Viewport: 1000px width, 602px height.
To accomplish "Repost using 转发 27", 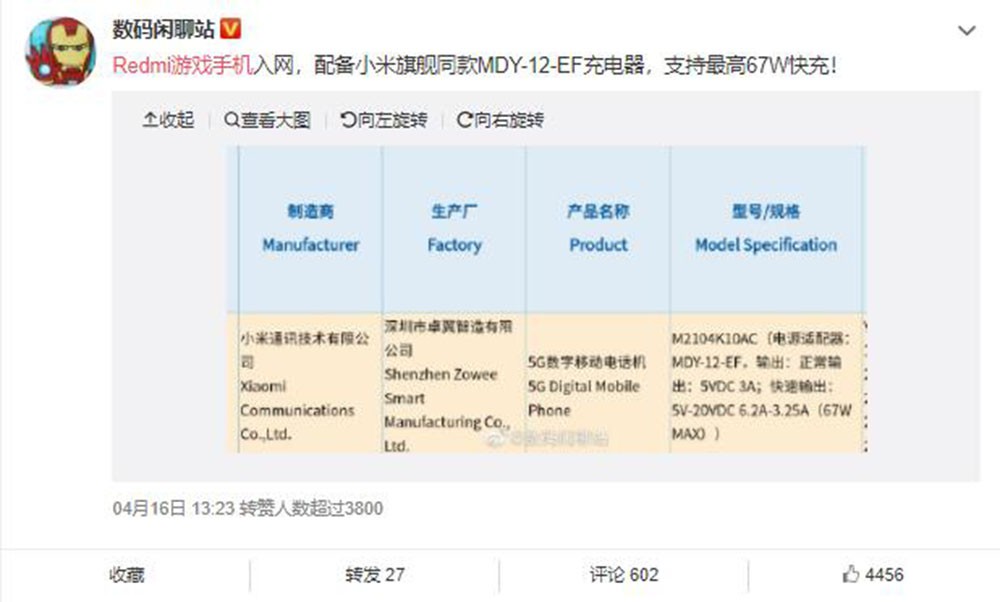I will (375, 575).
